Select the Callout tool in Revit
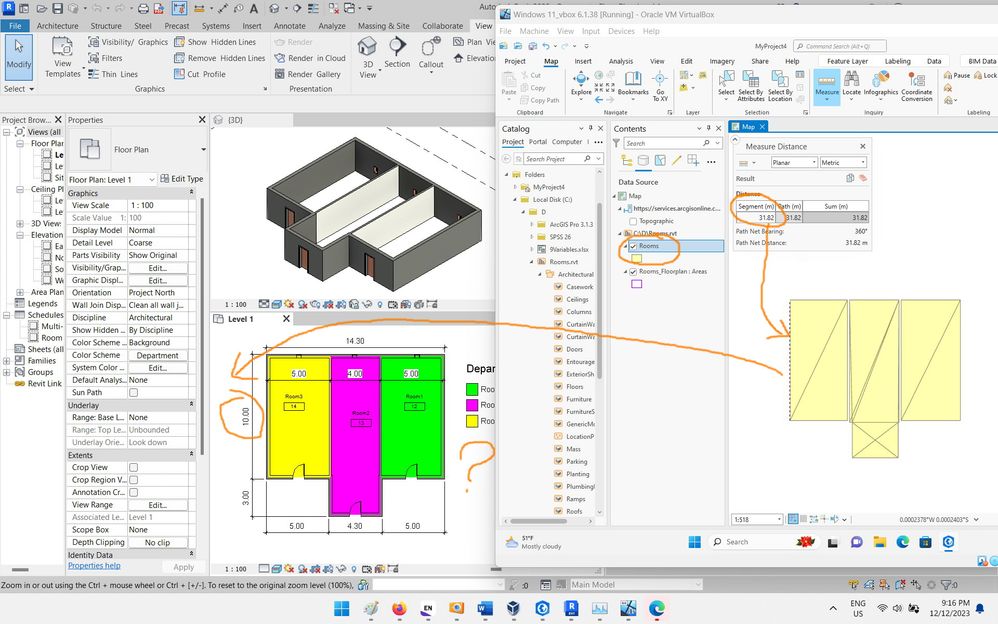Image resolution: width=998 pixels, height=624 pixels. [431, 53]
